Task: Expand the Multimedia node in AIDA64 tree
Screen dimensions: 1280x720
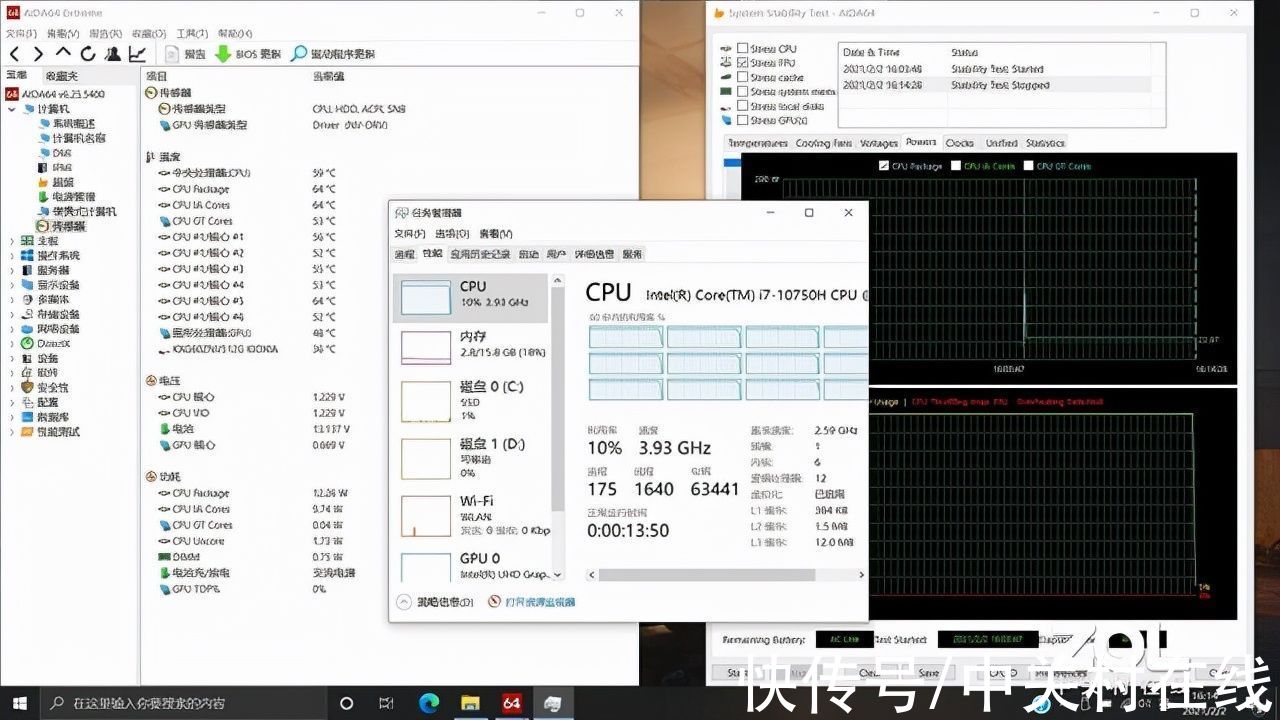Action: (12, 299)
